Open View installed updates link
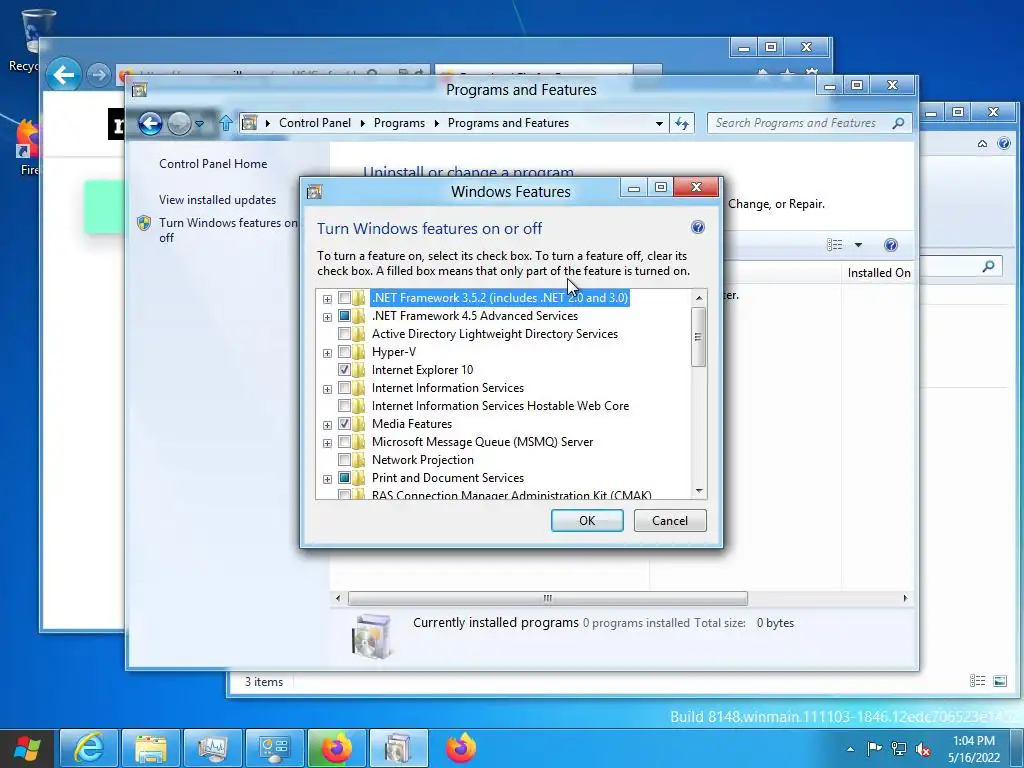The width and height of the screenshot is (1024, 768). [x=217, y=200]
